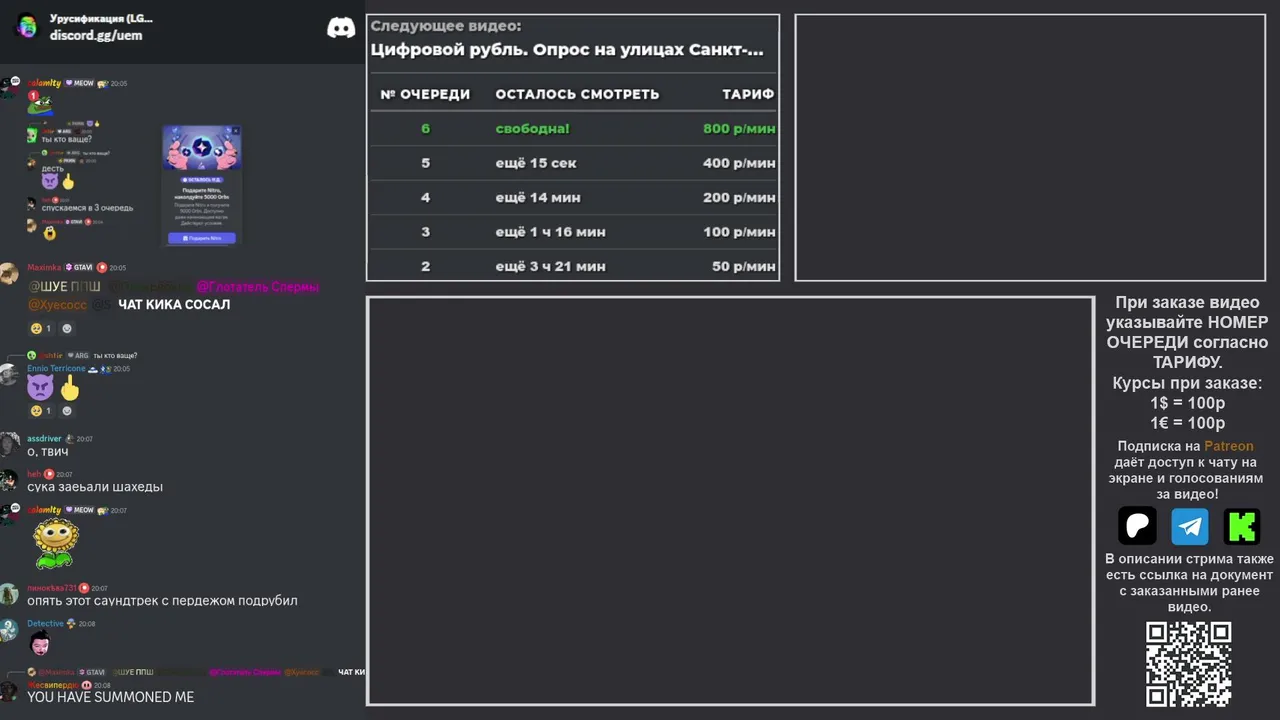Select free queue row number 6

(x=573, y=128)
